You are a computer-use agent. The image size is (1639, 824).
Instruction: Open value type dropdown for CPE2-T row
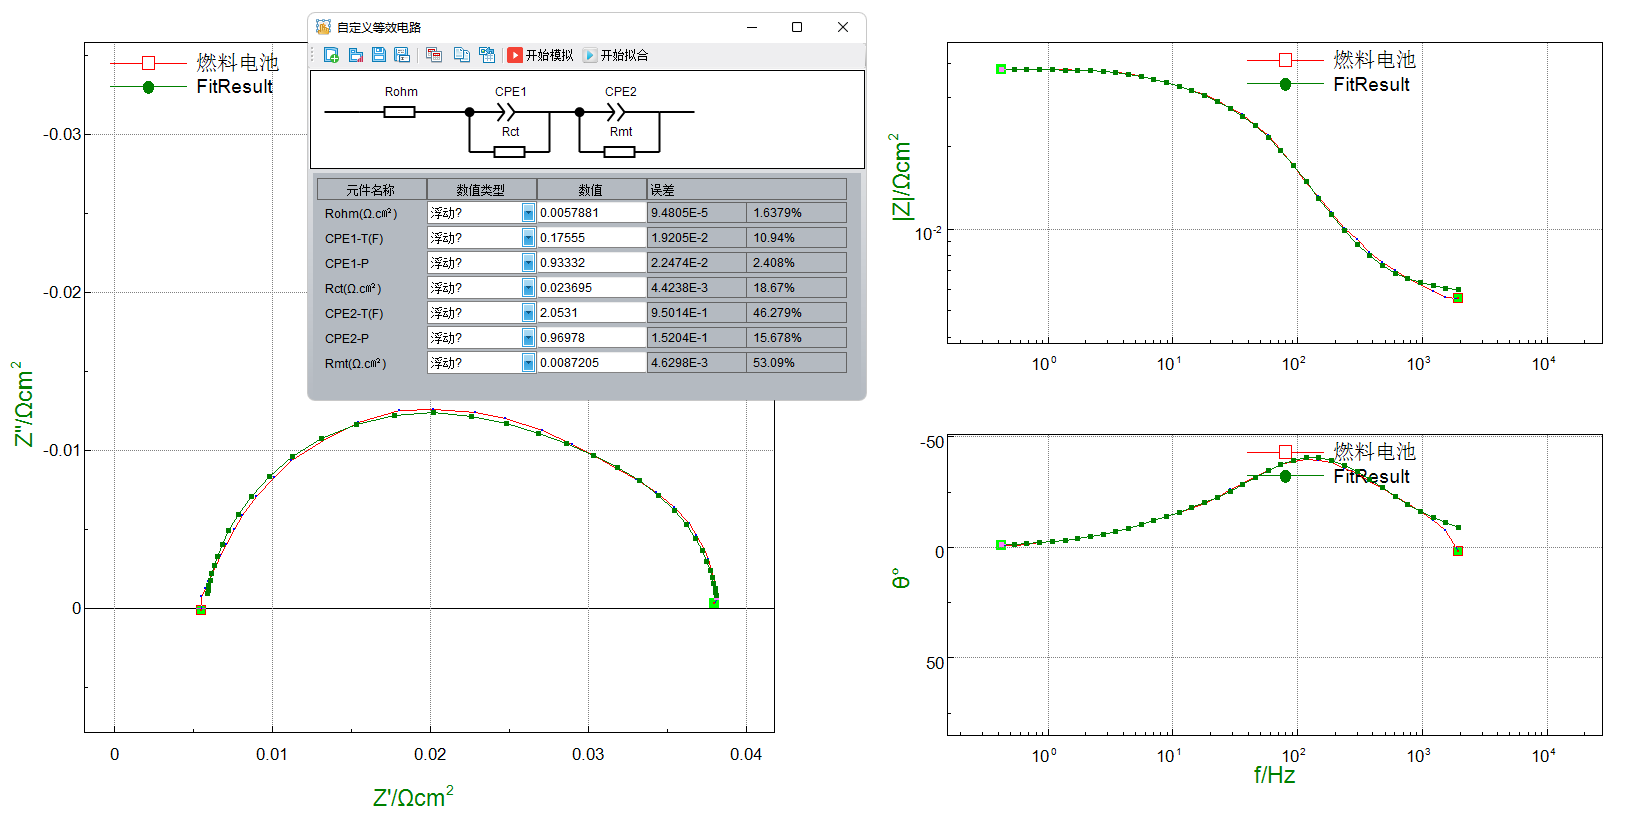click(528, 313)
